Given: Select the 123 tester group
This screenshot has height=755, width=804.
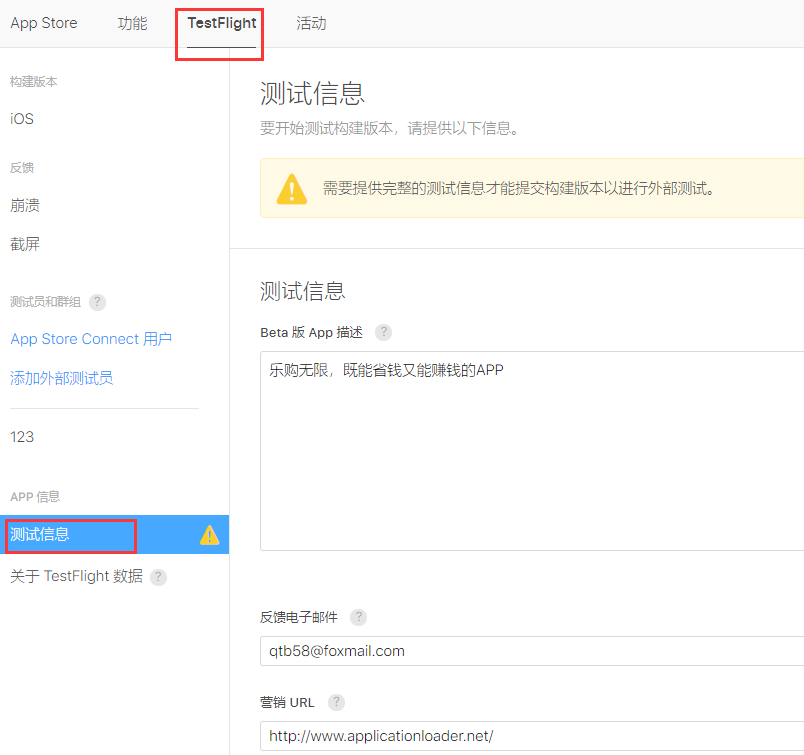Looking at the screenshot, I should (x=22, y=436).
